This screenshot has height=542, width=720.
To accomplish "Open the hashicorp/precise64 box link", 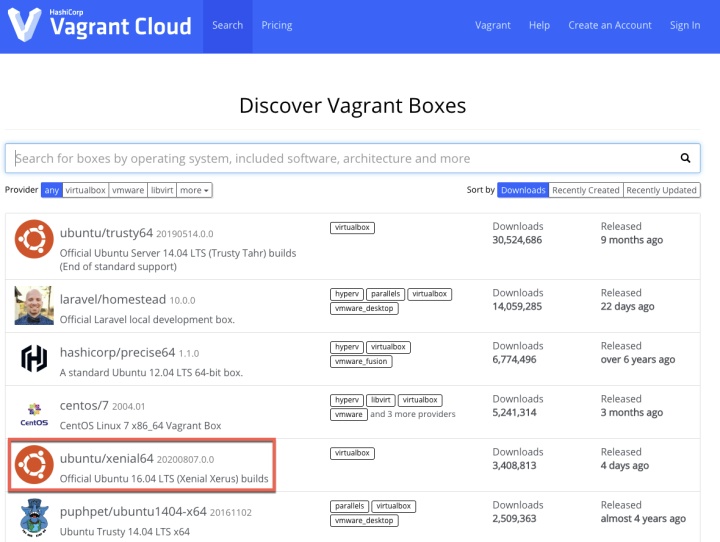I will 118,352.
